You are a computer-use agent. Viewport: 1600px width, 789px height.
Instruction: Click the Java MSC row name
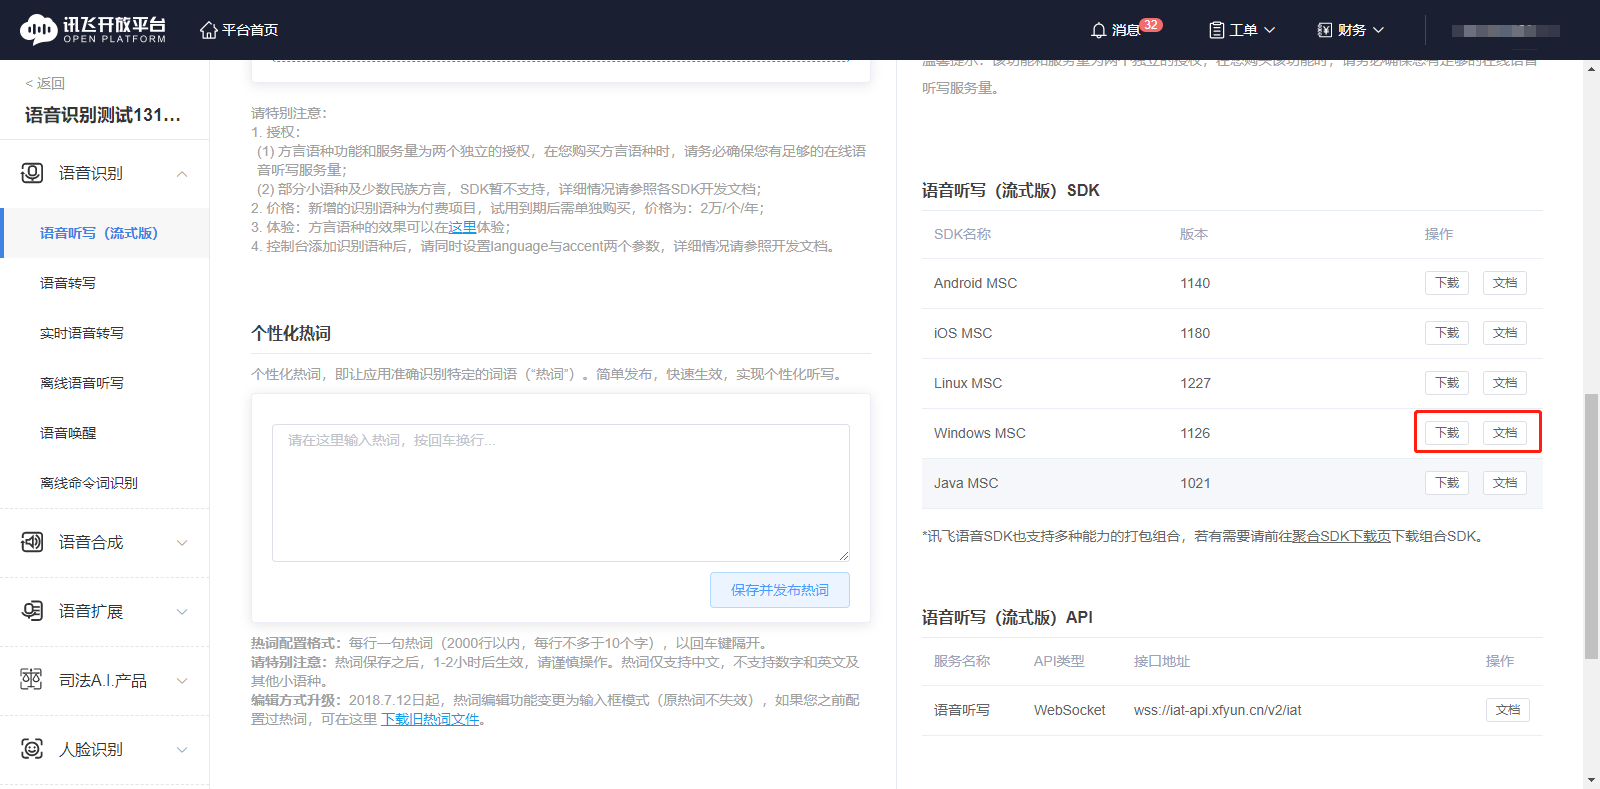tap(966, 483)
